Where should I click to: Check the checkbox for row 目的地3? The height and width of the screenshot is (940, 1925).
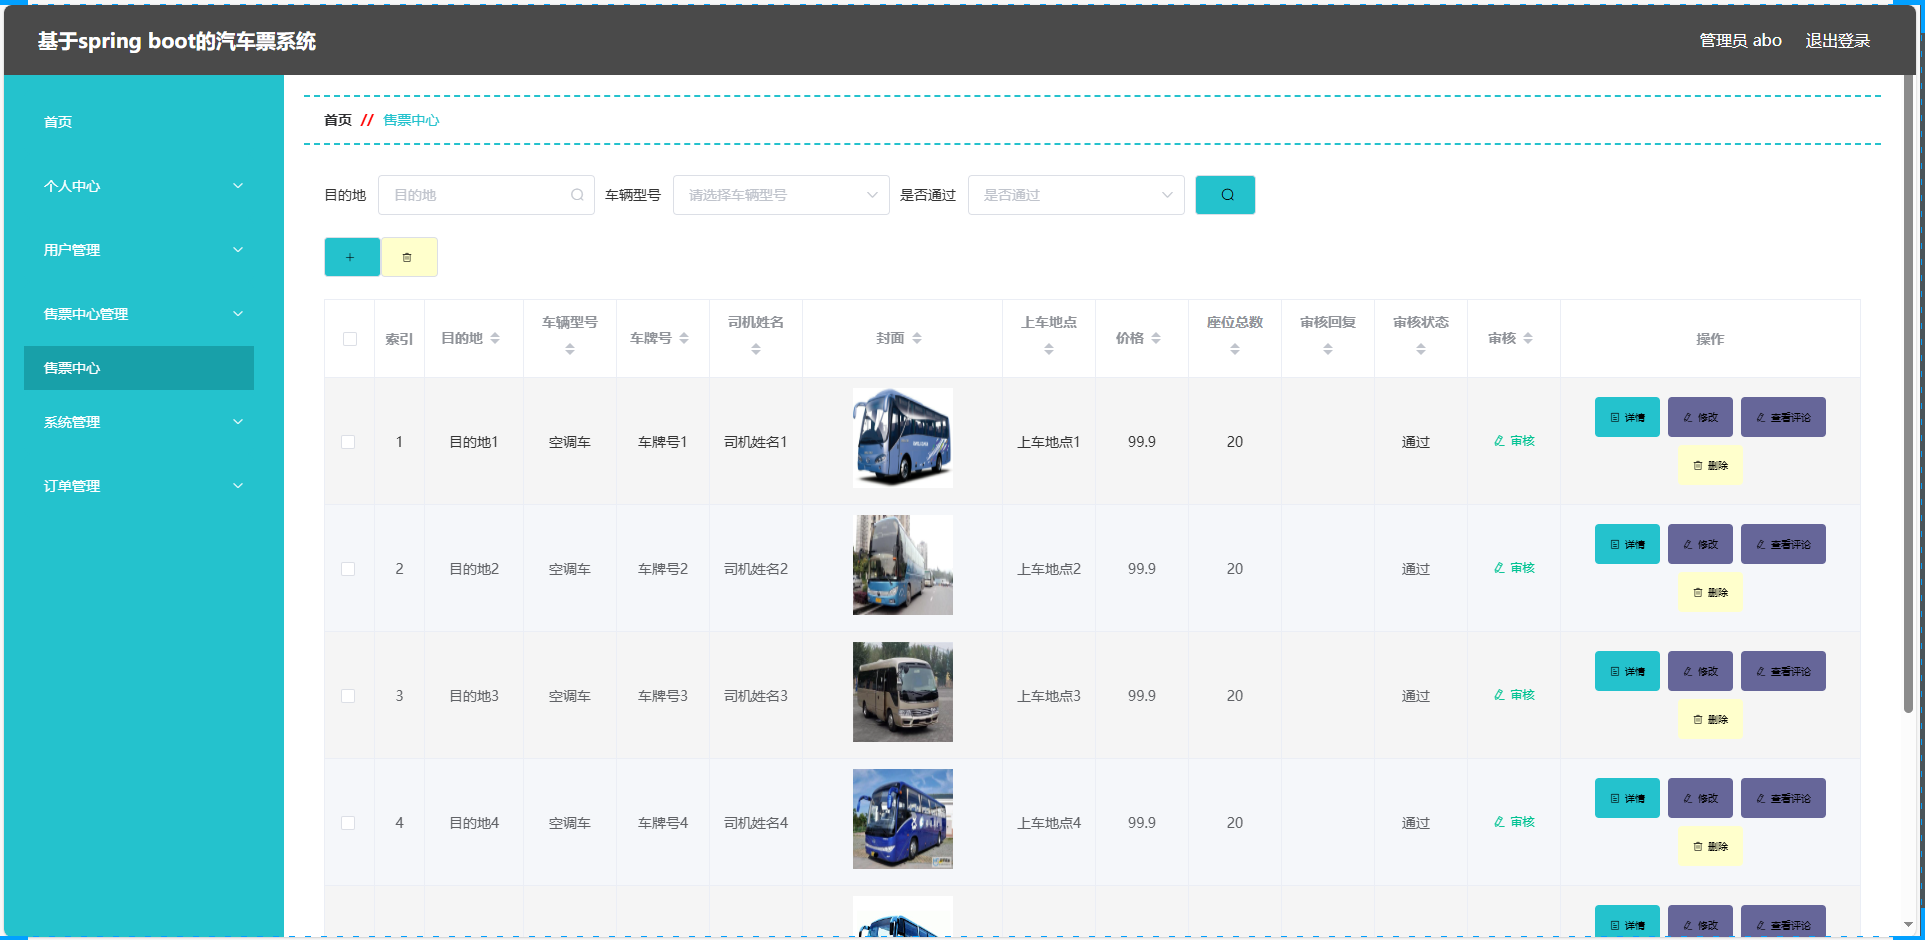[x=348, y=696]
